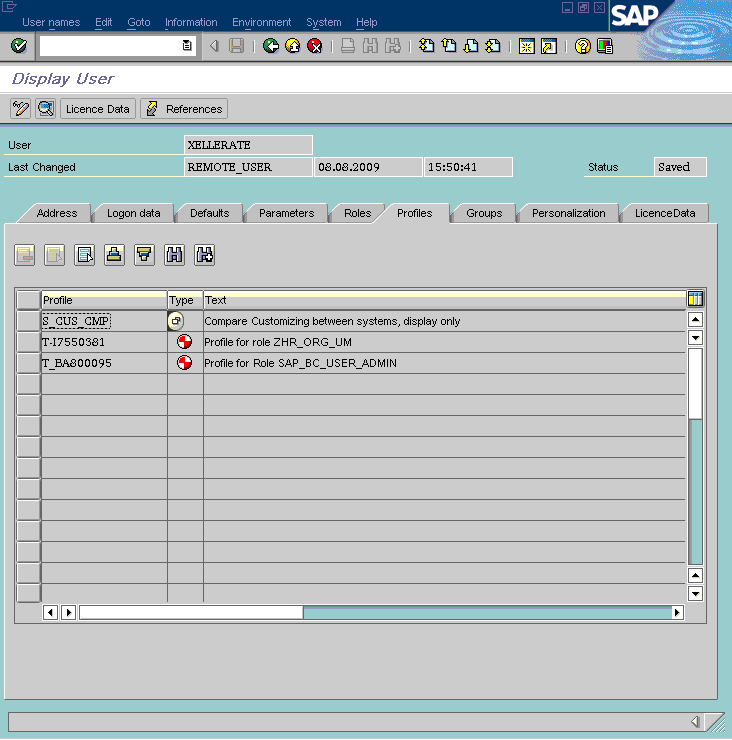
Task: Open the Goto menu
Action: pyautogui.click(x=139, y=22)
